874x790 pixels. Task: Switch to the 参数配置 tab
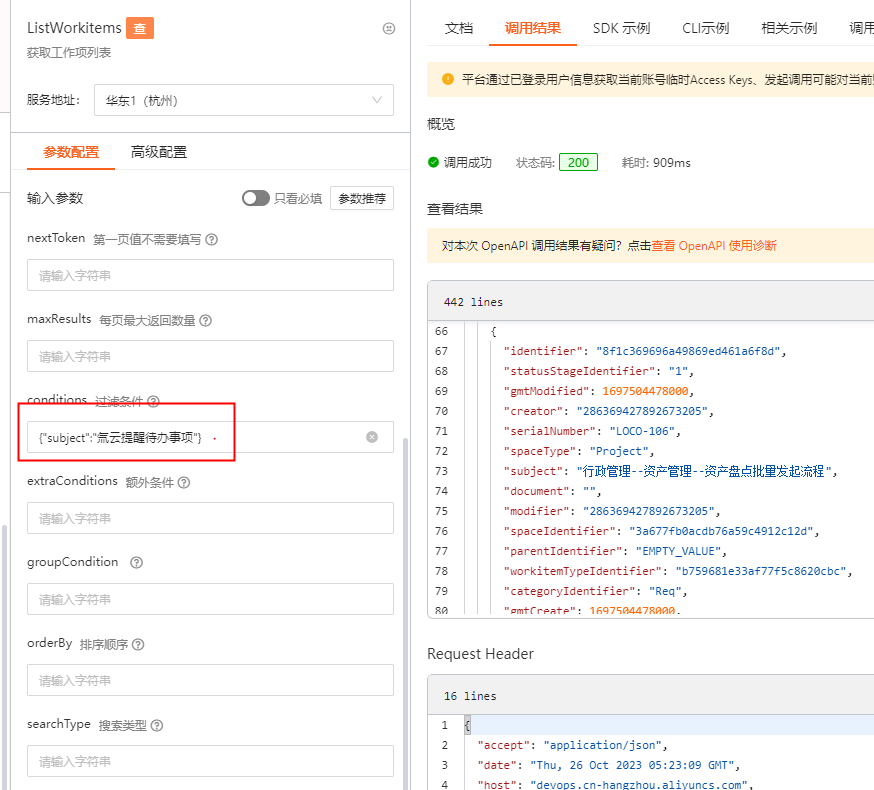tap(71, 152)
